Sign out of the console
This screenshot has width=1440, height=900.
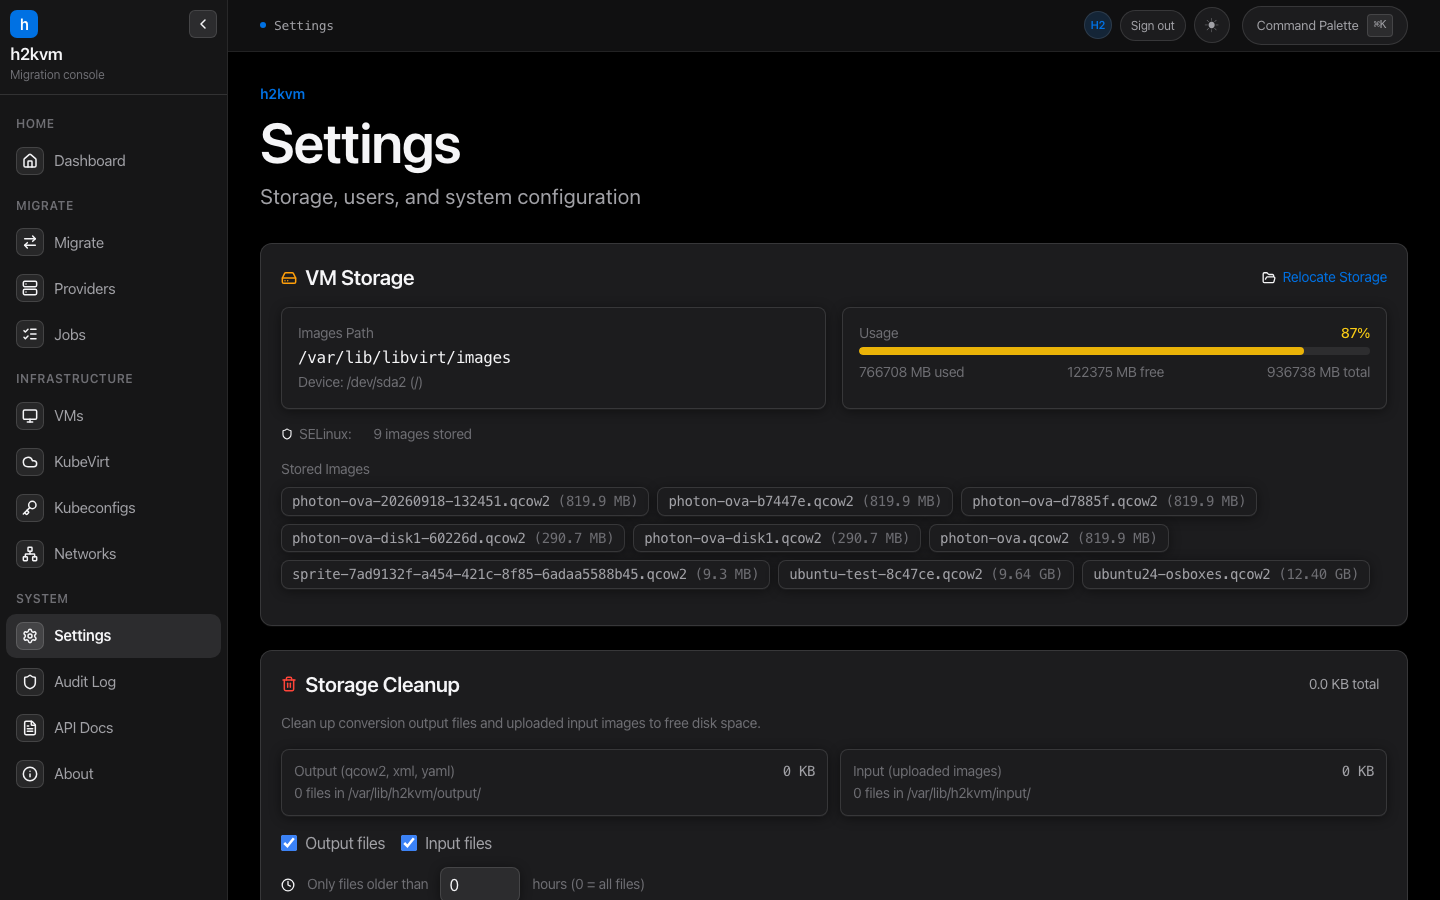coord(1153,26)
